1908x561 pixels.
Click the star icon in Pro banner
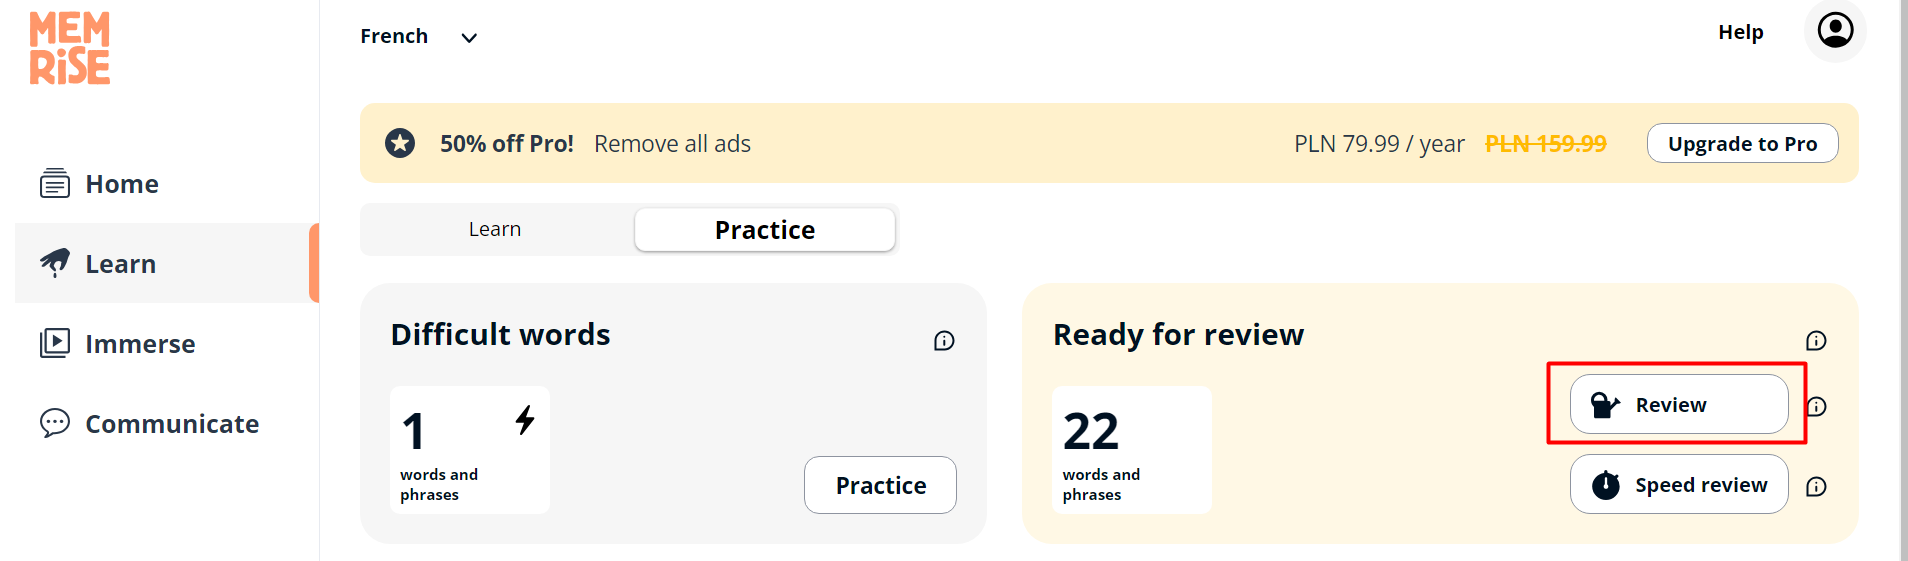click(400, 143)
